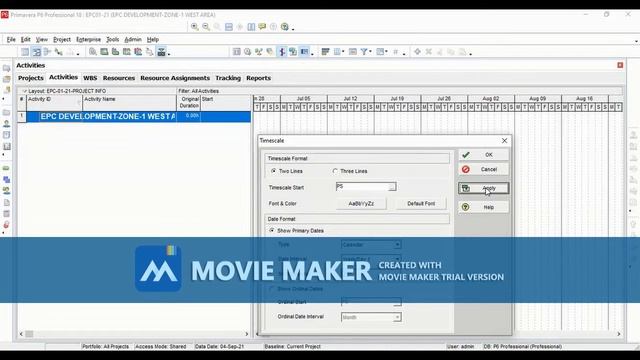Screen dimensions: 640x360
Task: Click the hash symbol toolbar icon
Action: [x=396, y=52]
